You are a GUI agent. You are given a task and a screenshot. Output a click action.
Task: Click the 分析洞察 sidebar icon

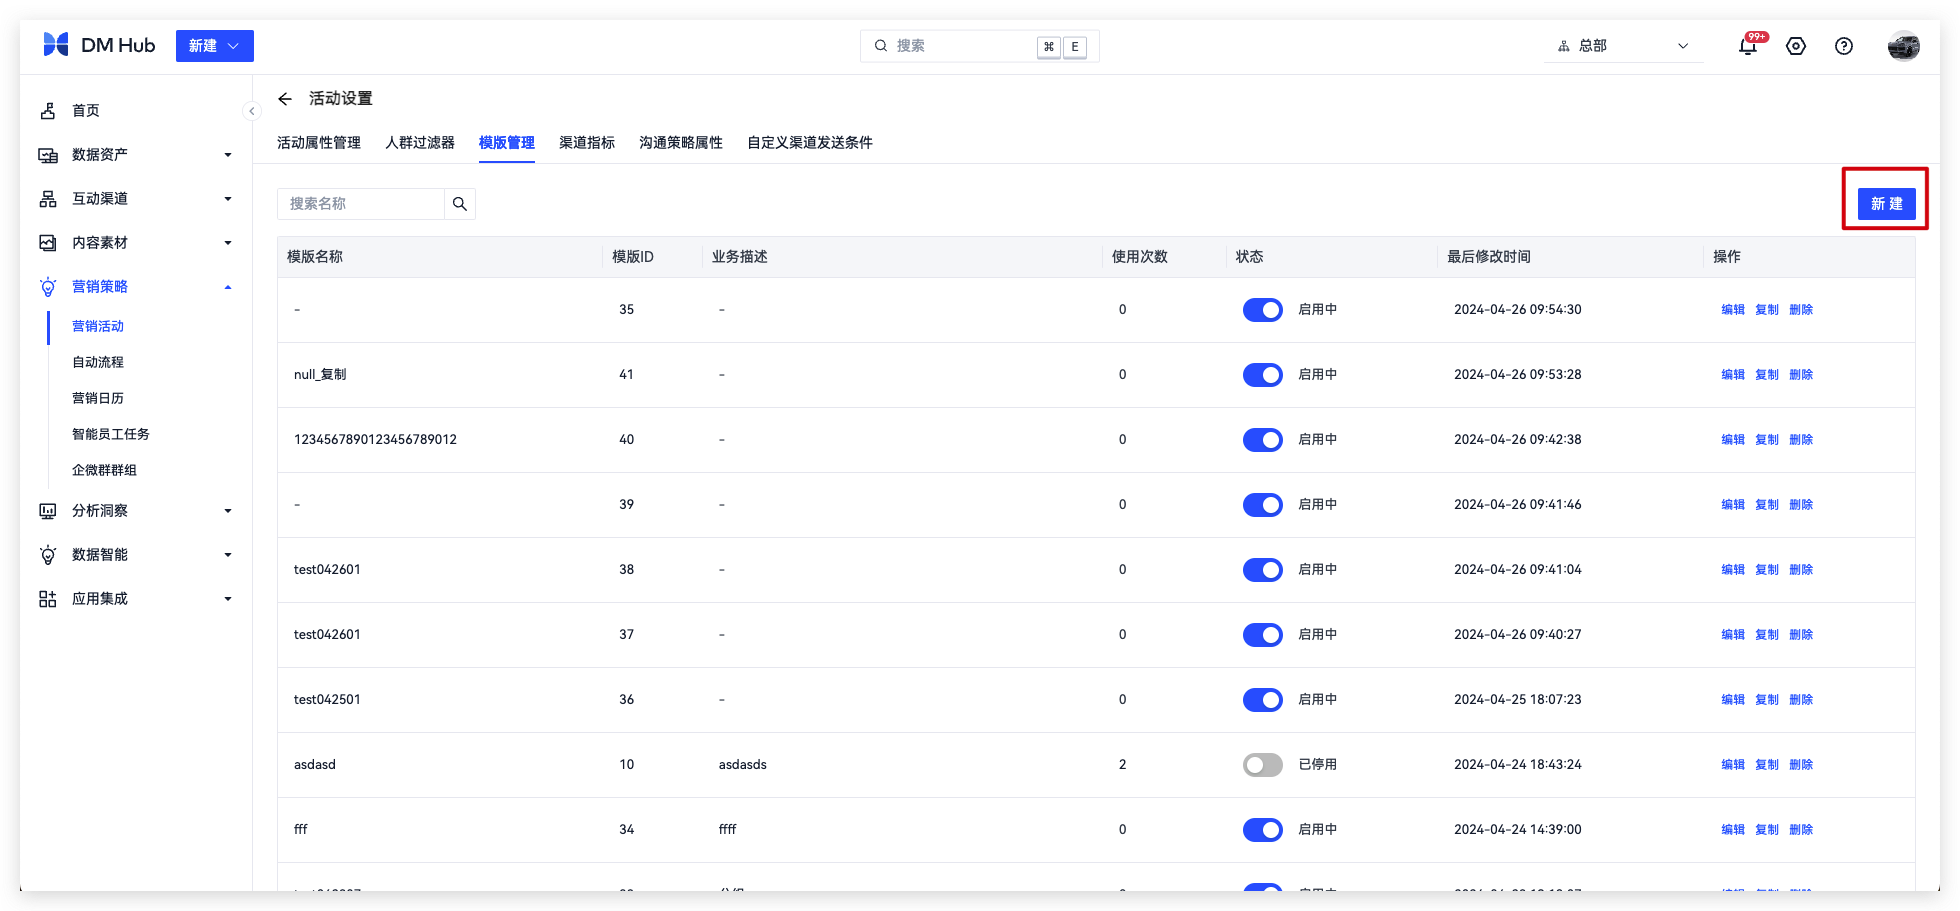click(x=48, y=511)
